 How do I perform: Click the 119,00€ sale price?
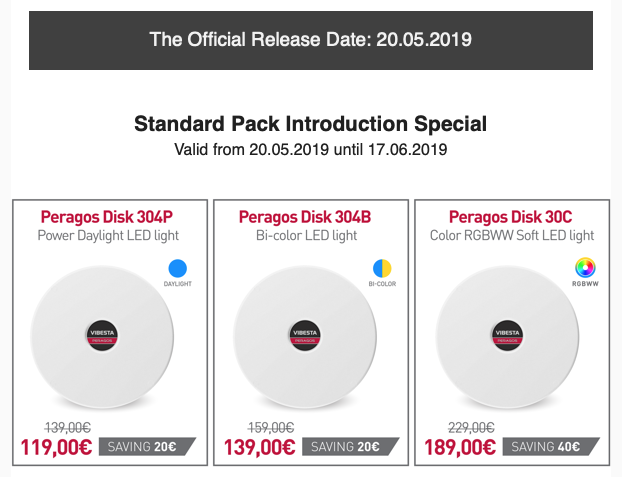pyautogui.click(x=57, y=446)
